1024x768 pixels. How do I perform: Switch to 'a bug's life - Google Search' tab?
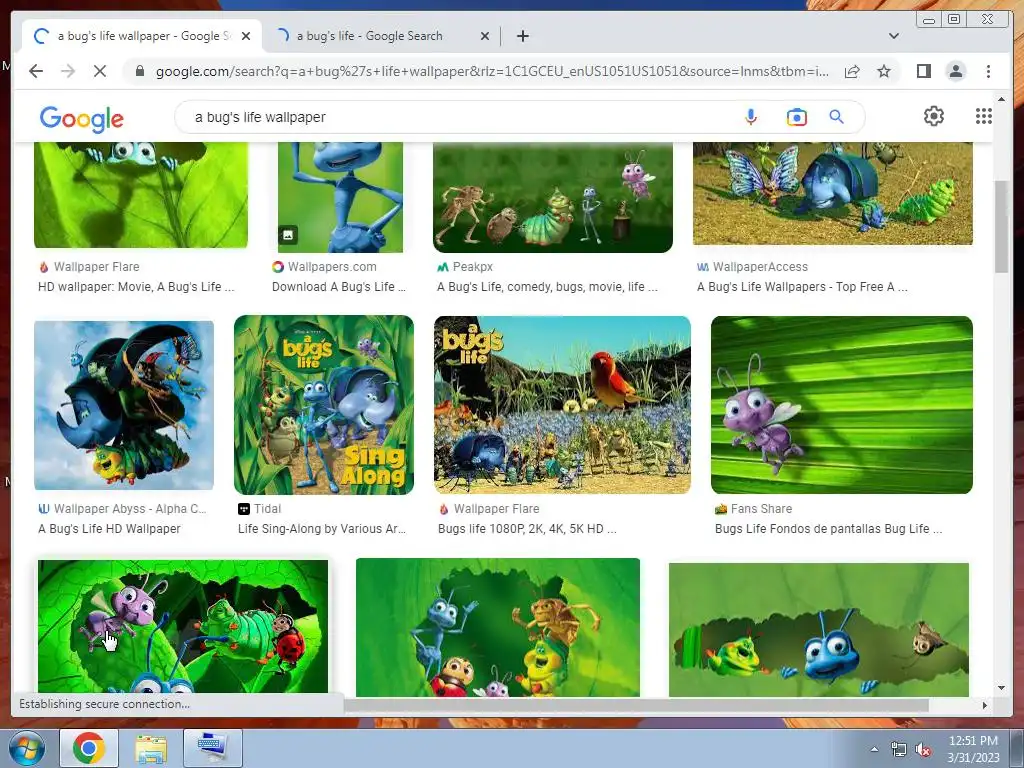[x=370, y=36]
